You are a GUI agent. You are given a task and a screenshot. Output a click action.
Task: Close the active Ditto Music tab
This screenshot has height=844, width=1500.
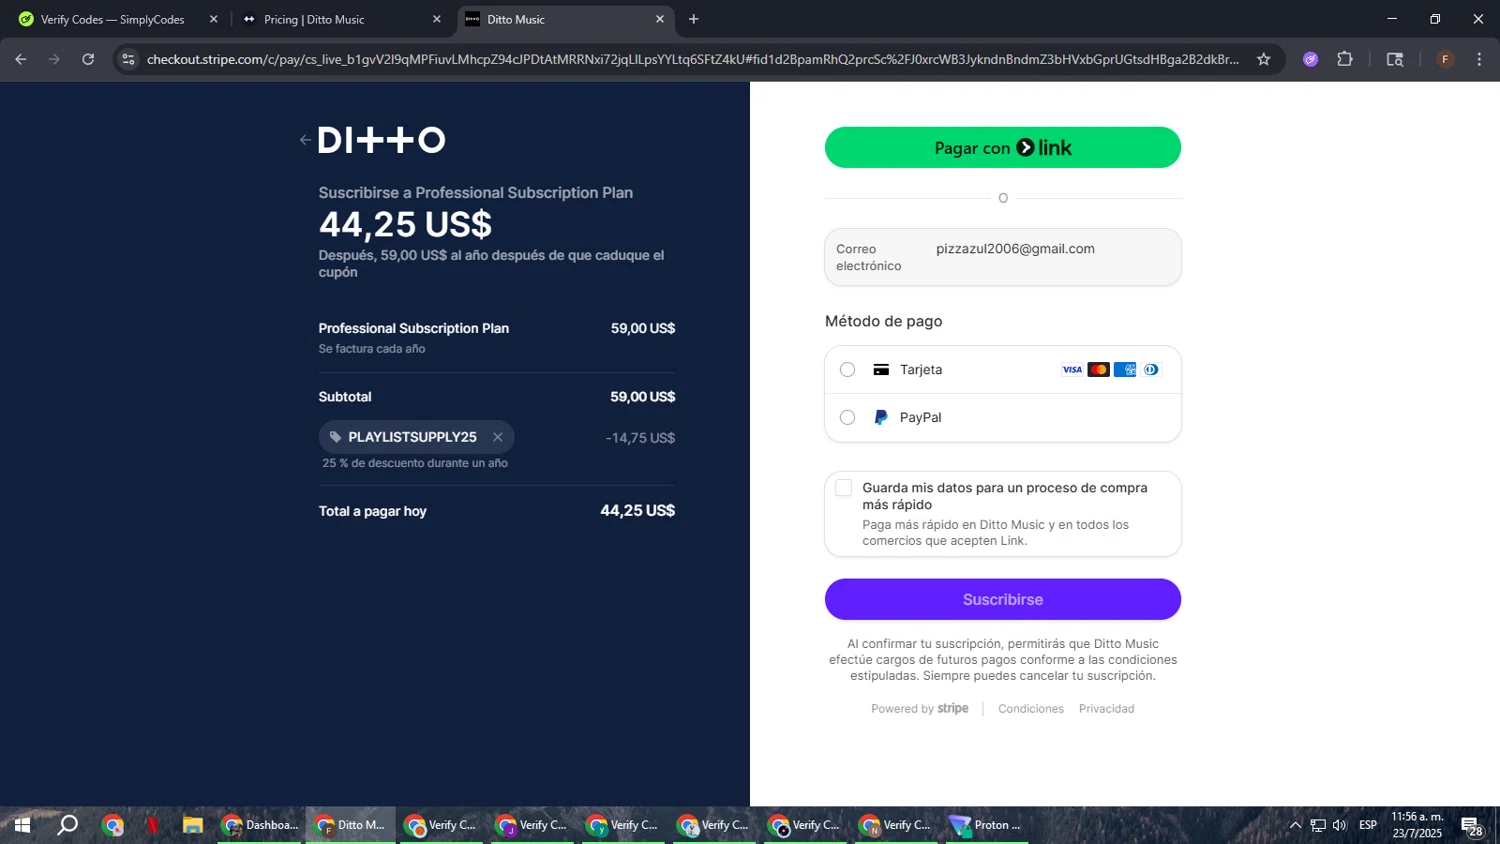pos(659,19)
